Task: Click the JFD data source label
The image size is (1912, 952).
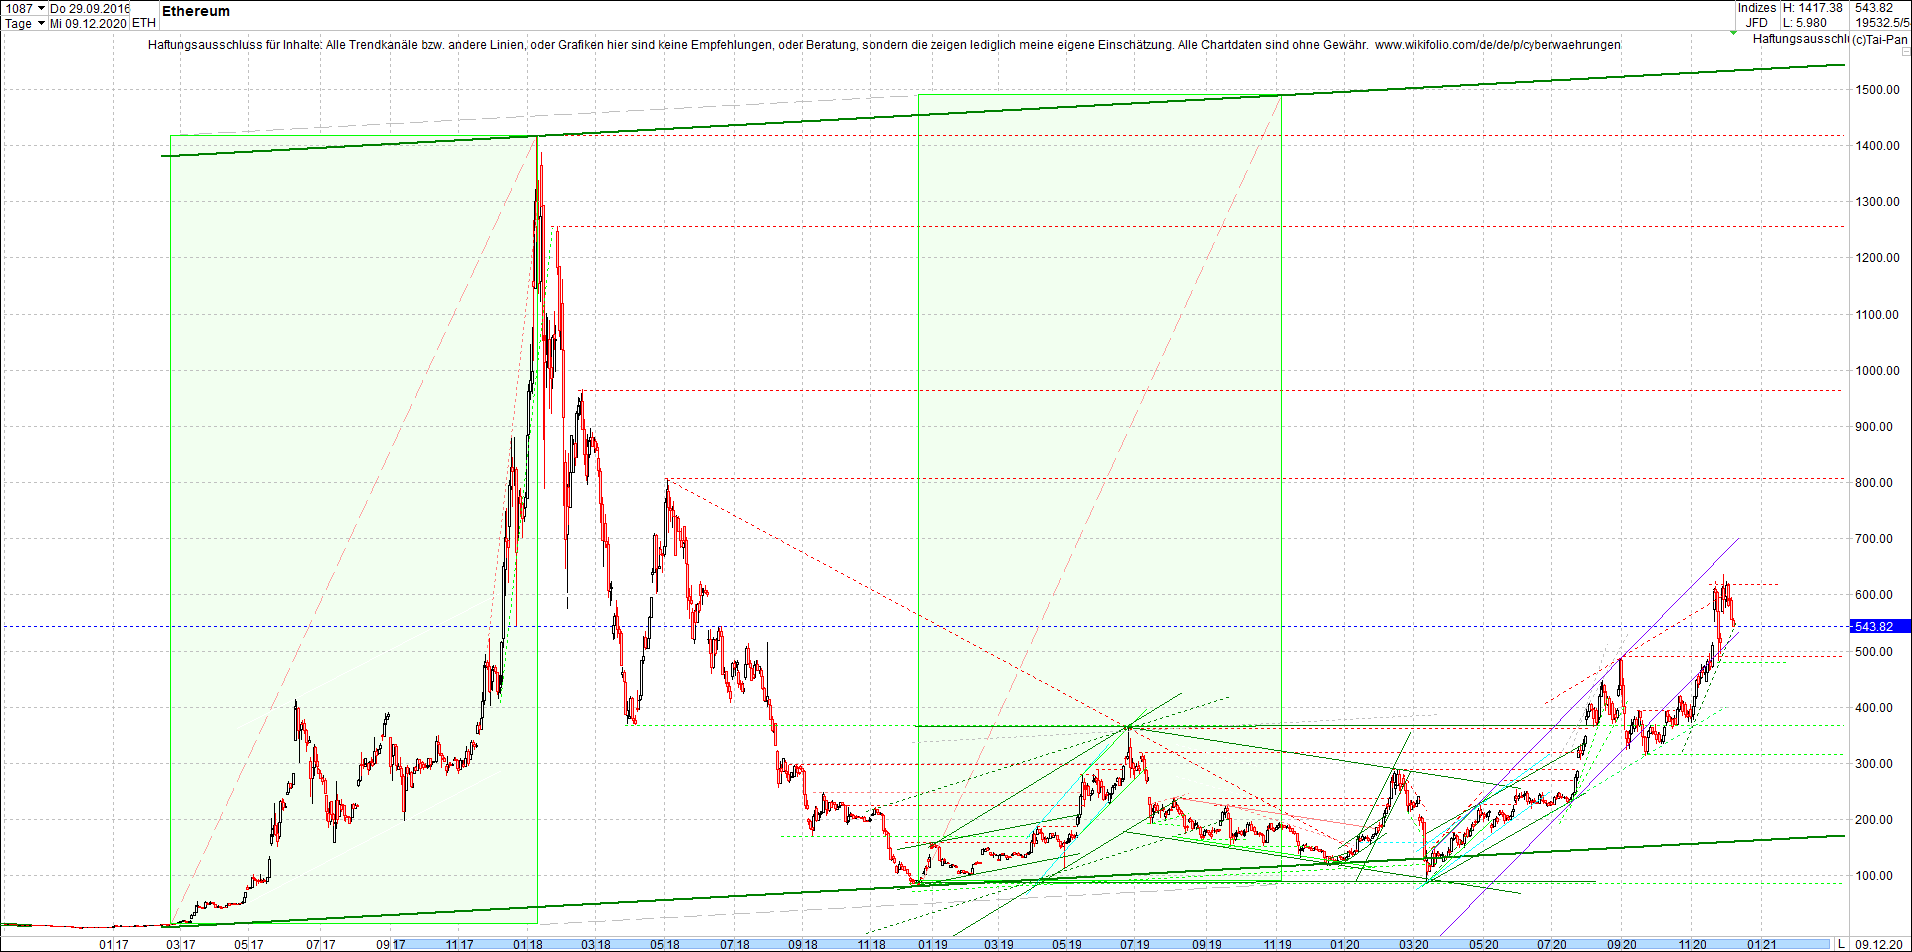Action: tap(1757, 23)
